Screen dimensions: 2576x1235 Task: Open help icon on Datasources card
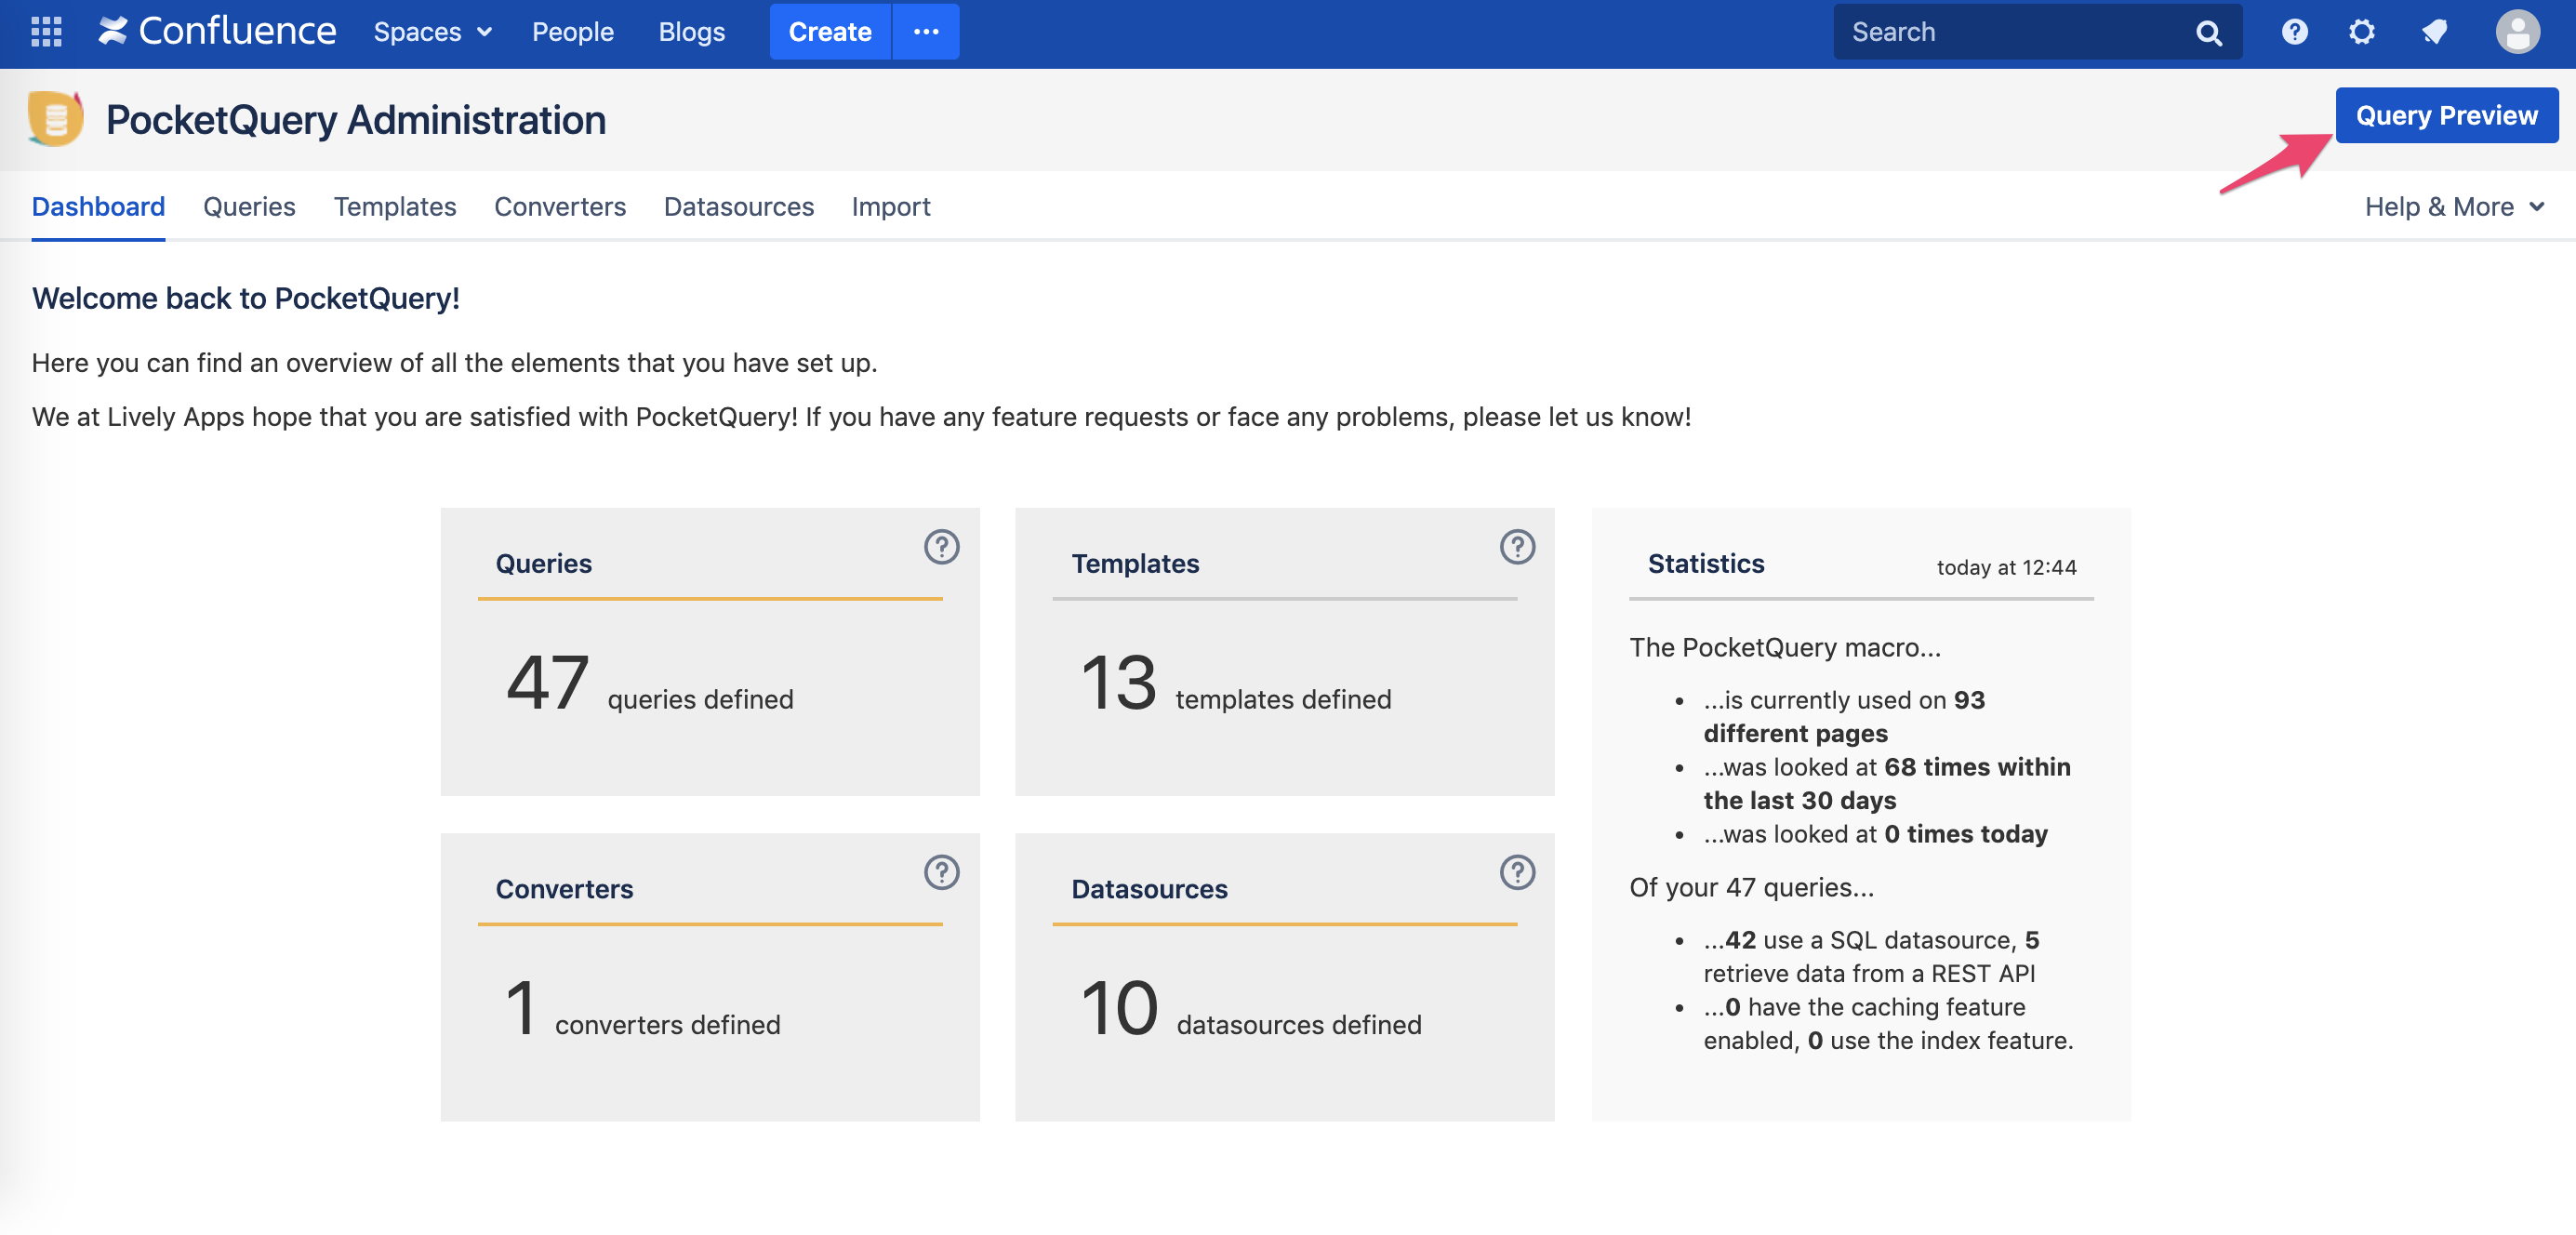[1517, 872]
